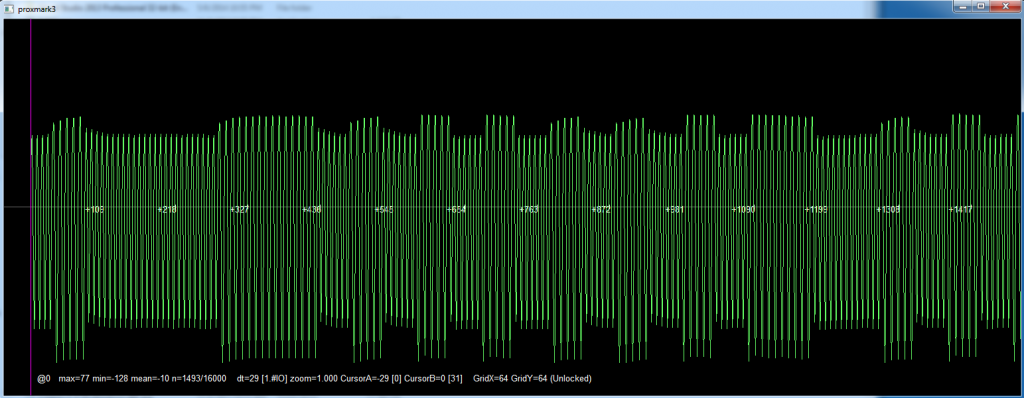Place cursor at the +872 sample marker
The height and width of the screenshot is (398, 1024).
[601, 210]
